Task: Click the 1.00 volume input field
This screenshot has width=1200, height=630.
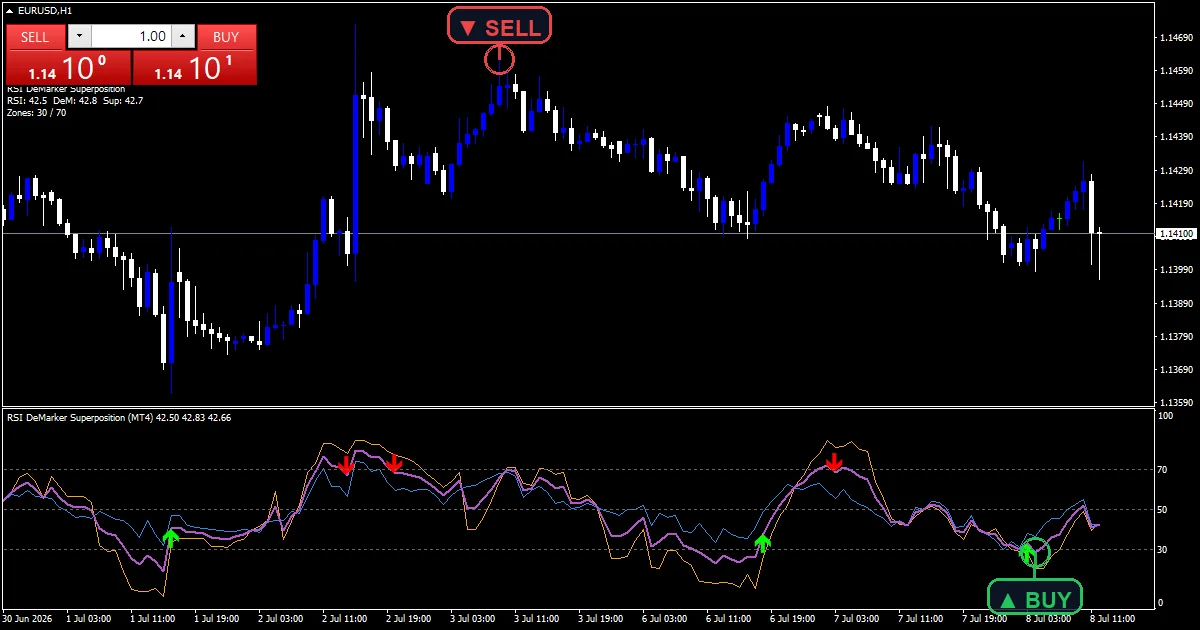Action: click(131, 37)
